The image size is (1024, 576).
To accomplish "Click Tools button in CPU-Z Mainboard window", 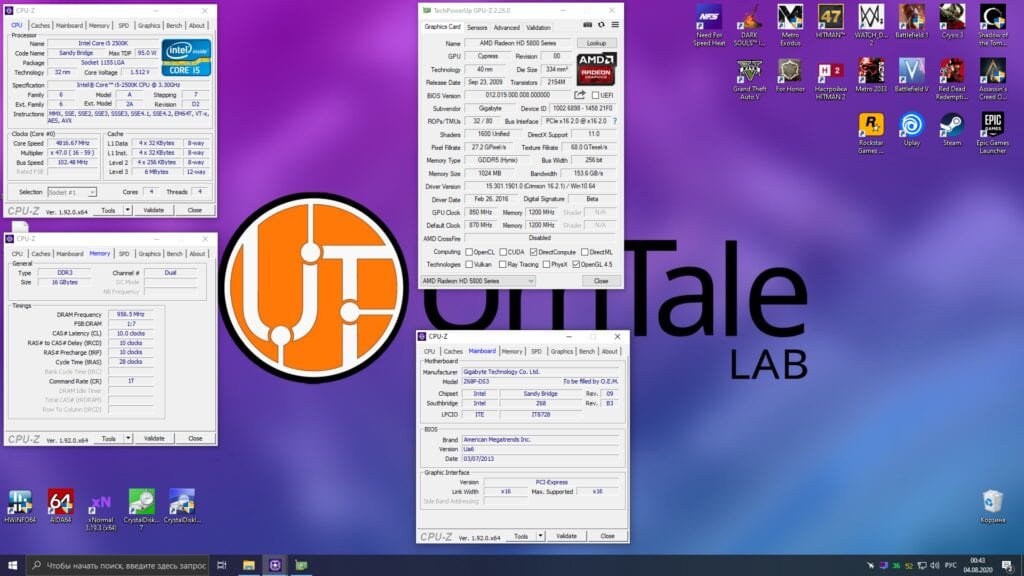I will click(520, 536).
